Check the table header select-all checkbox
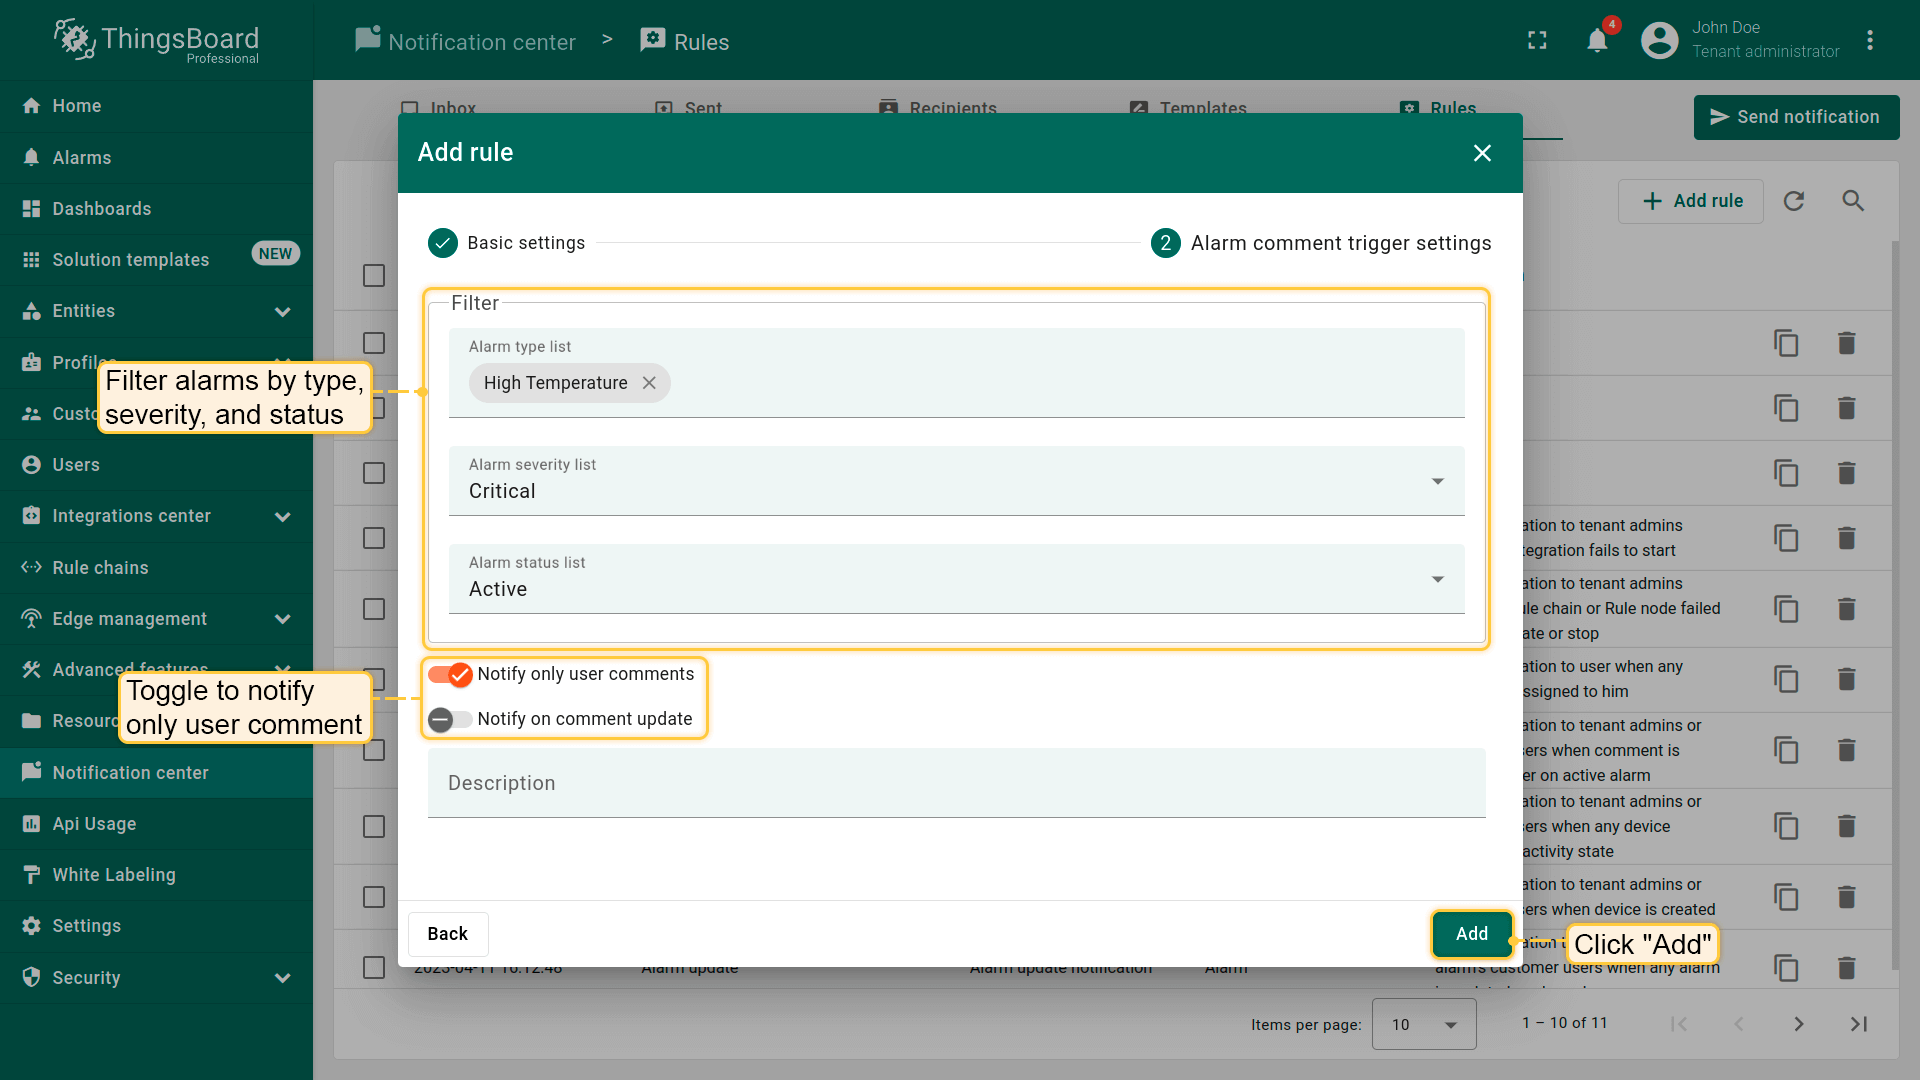This screenshot has width=1920, height=1080. [x=374, y=276]
